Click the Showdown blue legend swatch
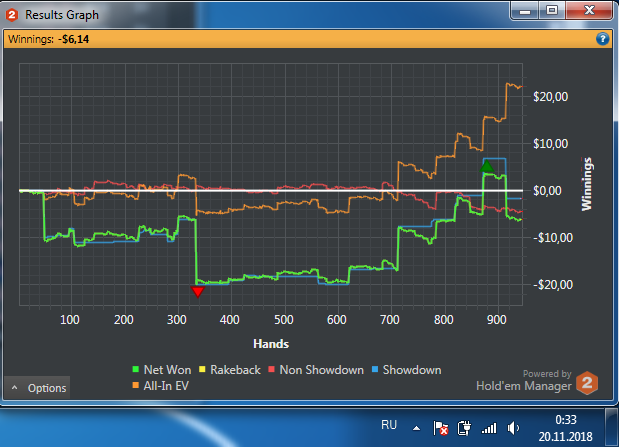Screen dimensions: 619x447 [375, 370]
